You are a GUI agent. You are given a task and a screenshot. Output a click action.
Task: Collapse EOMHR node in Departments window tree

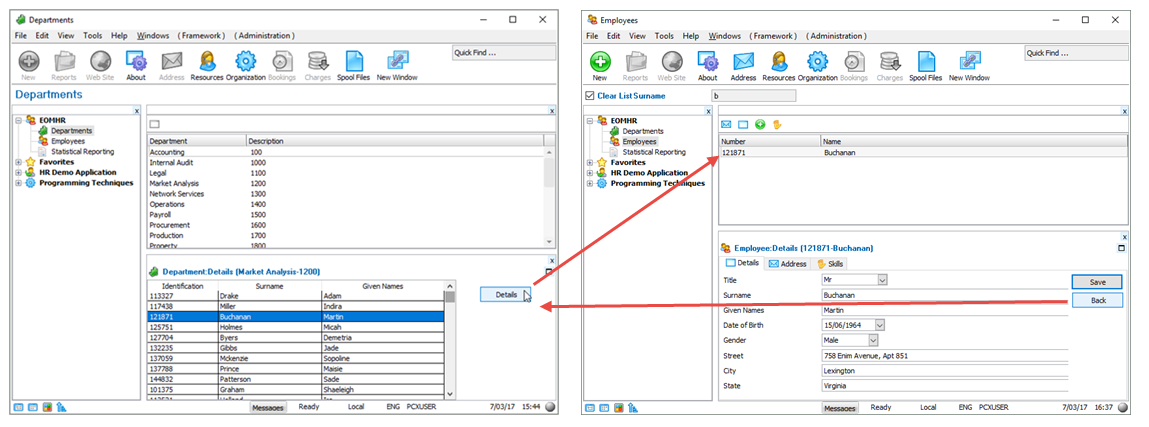[19, 120]
